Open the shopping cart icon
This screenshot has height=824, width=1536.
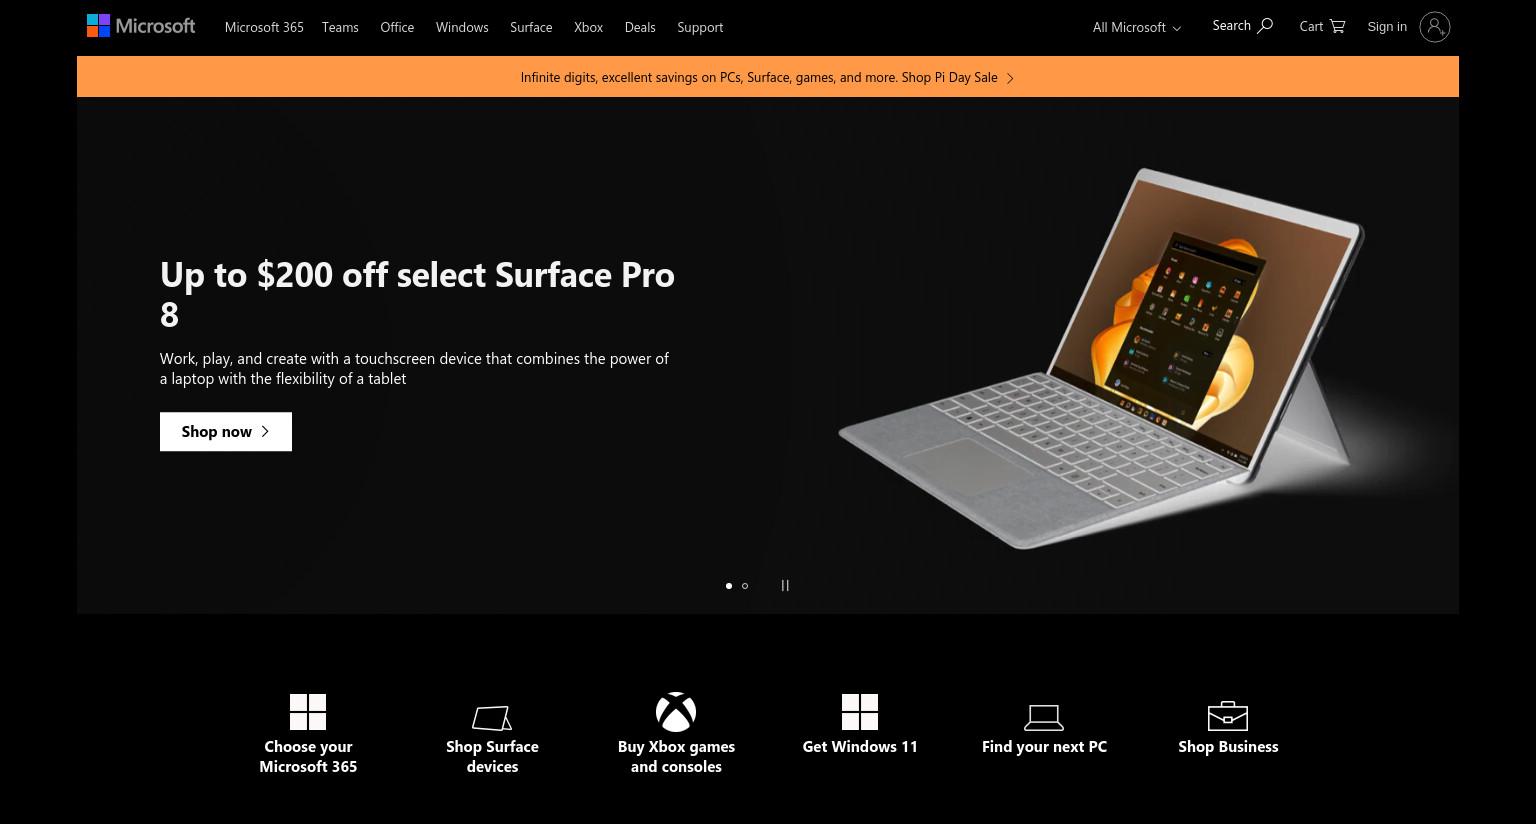pyautogui.click(x=1337, y=26)
